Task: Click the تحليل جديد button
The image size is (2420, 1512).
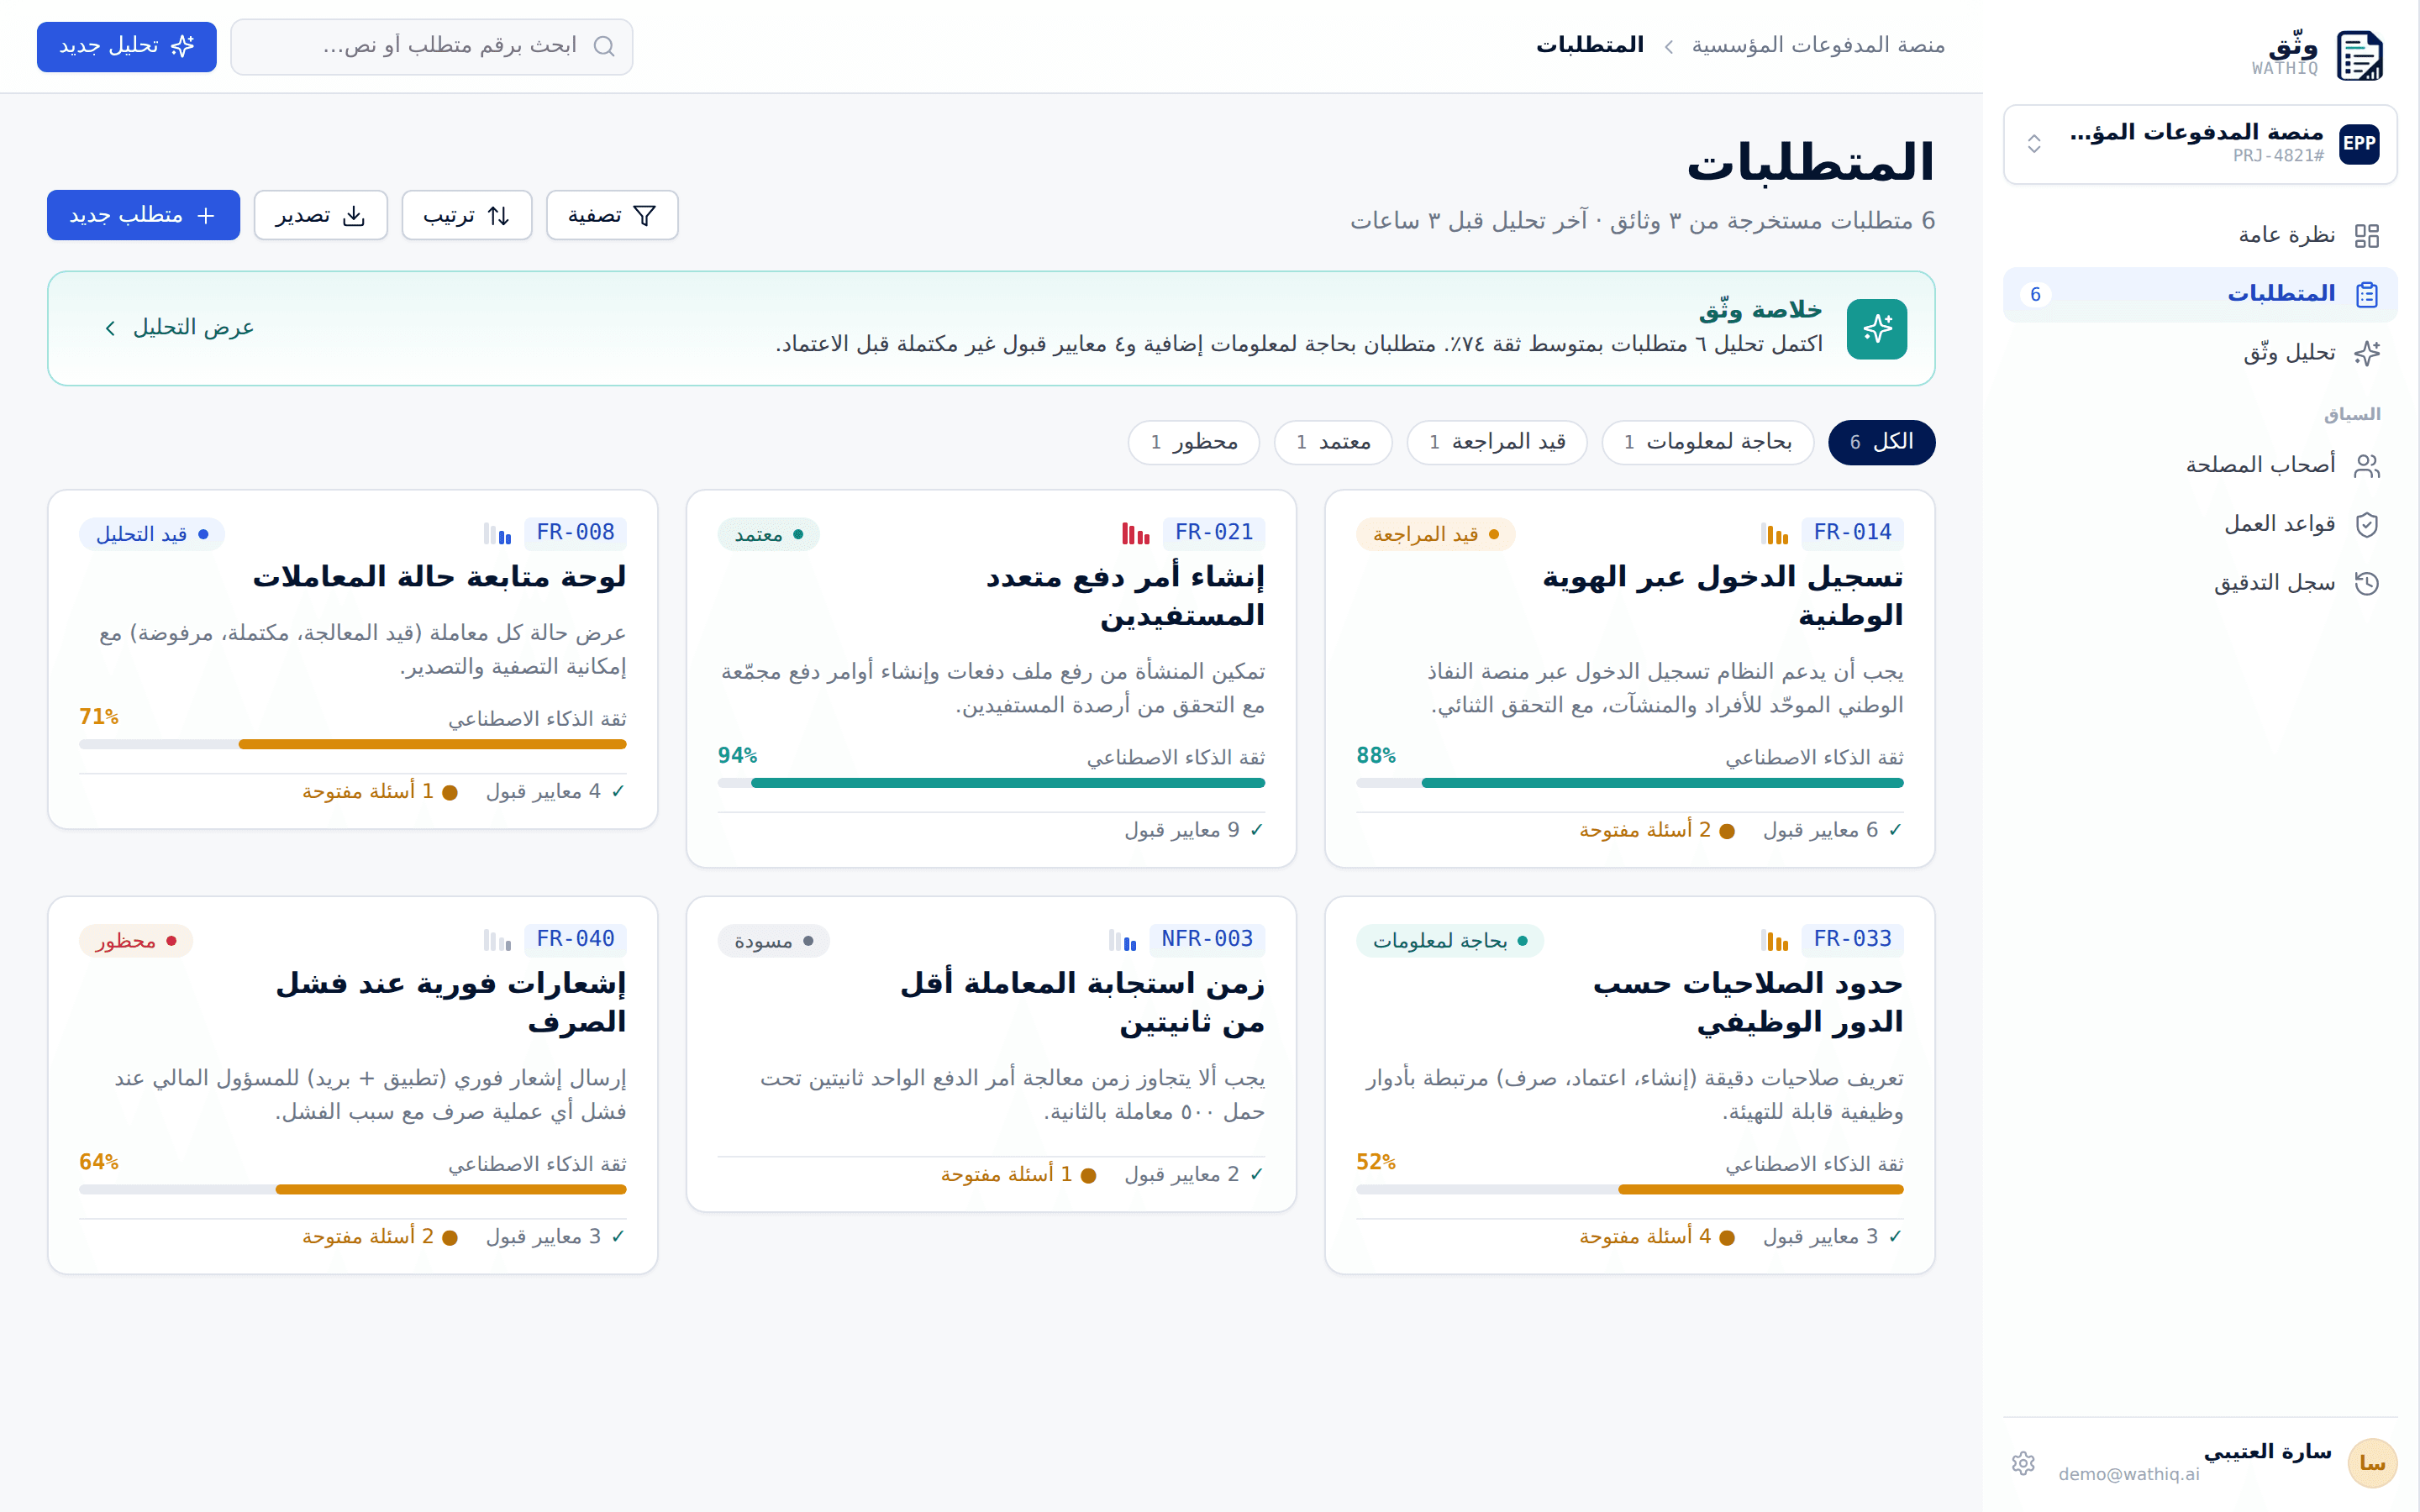Action: (127, 46)
